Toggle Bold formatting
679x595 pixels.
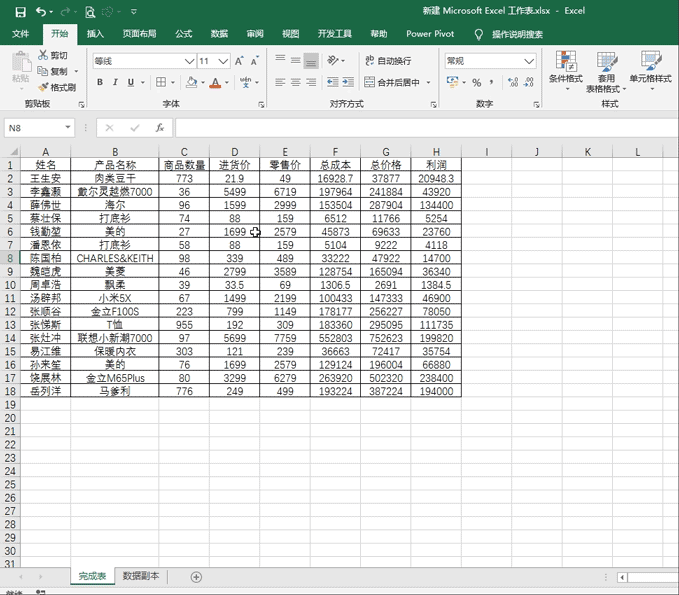point(100,82)
